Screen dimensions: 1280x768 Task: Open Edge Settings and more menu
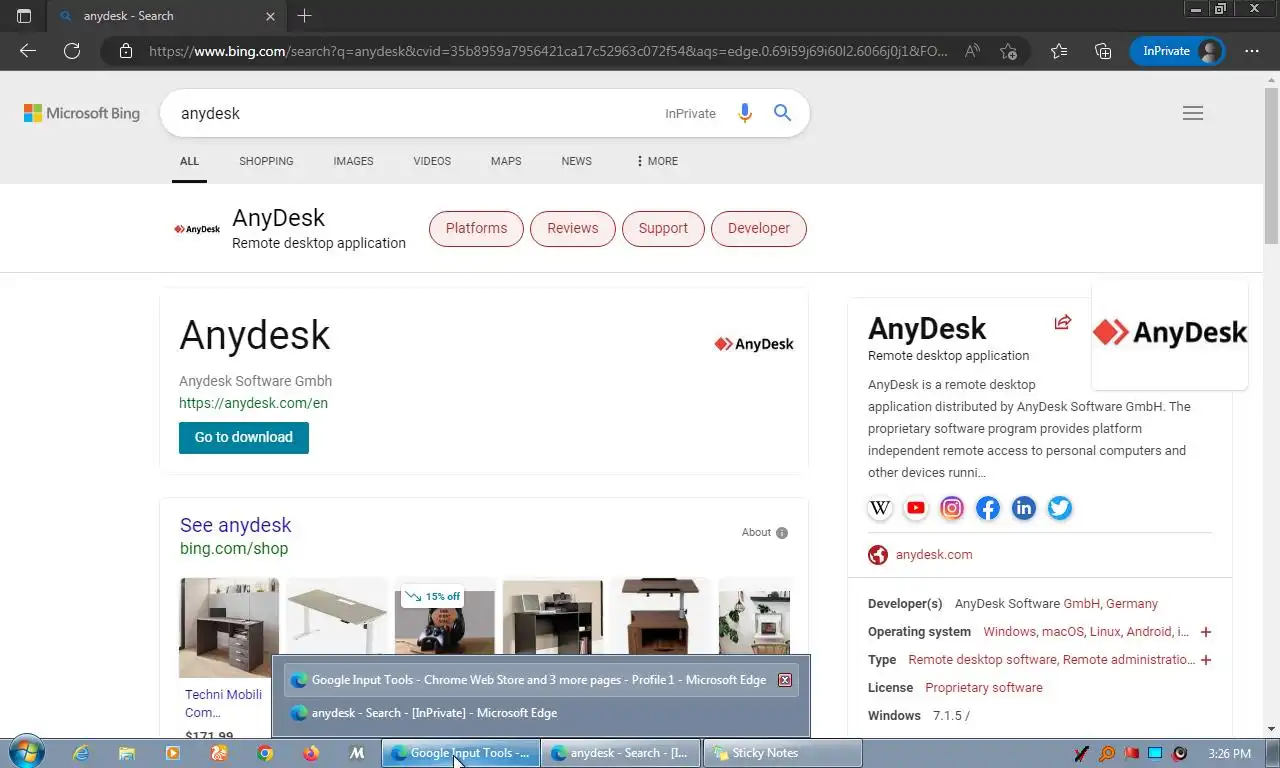(x=1252, y=51)
